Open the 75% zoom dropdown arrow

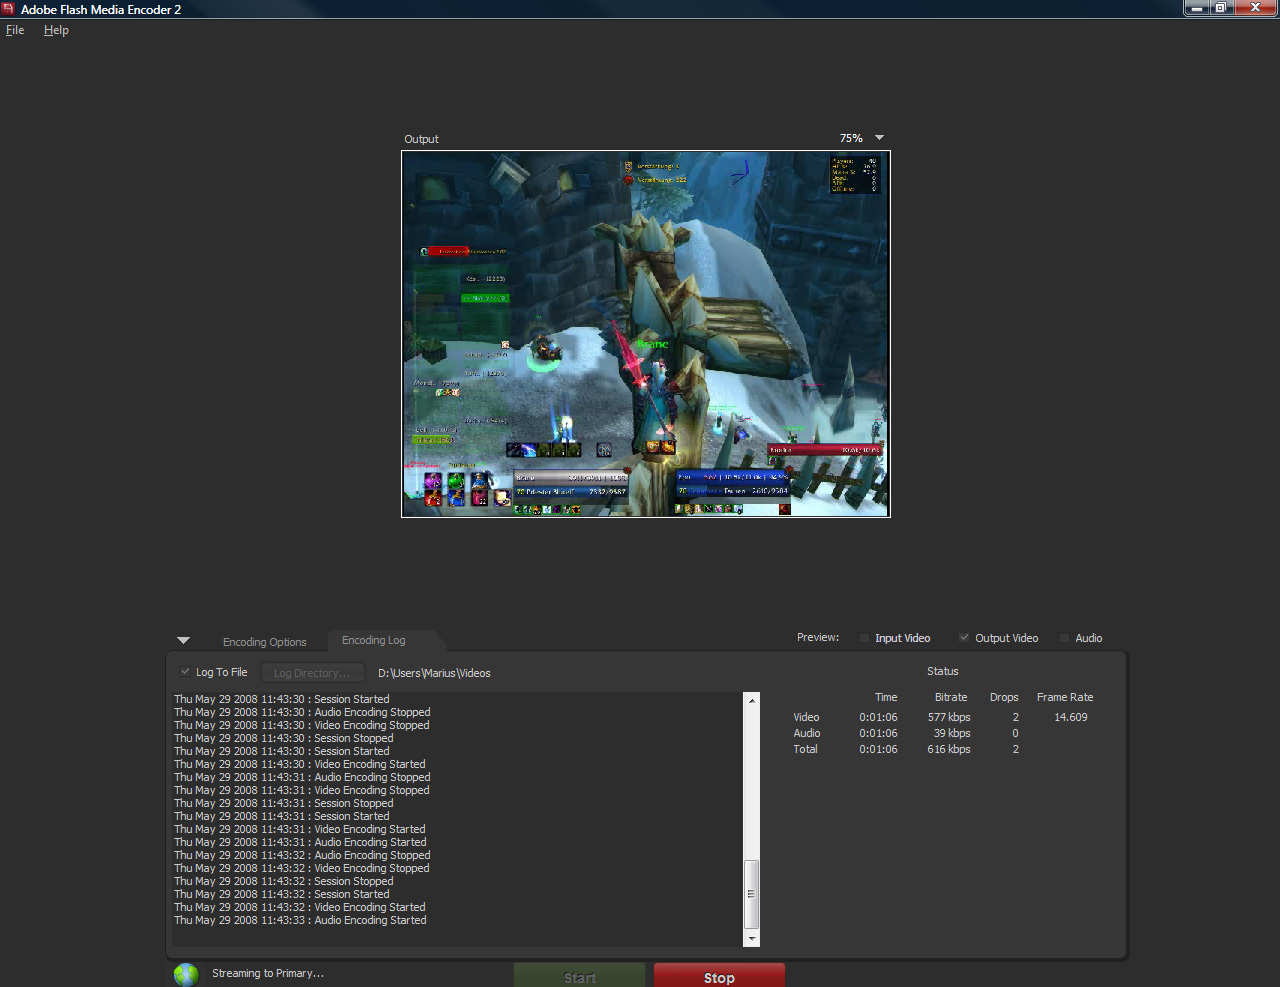point(879,138)
